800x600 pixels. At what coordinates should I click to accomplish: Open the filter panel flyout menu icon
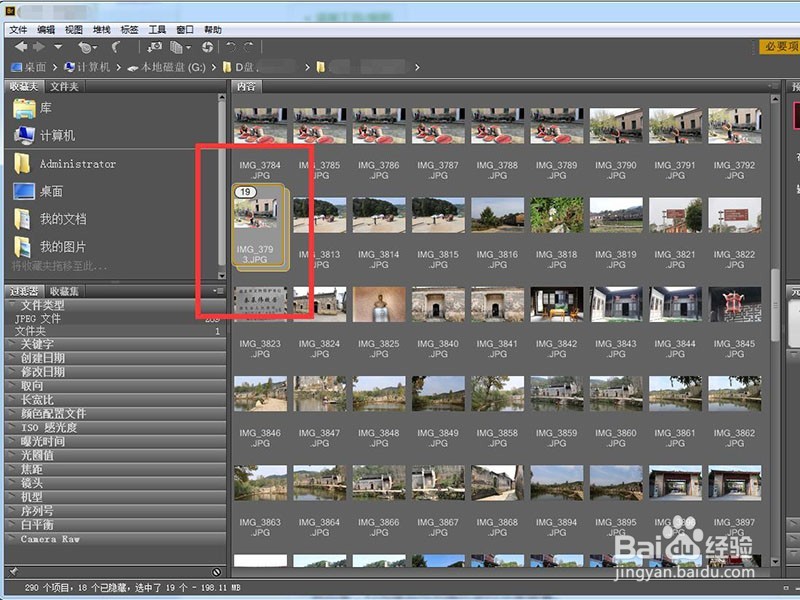219,291
